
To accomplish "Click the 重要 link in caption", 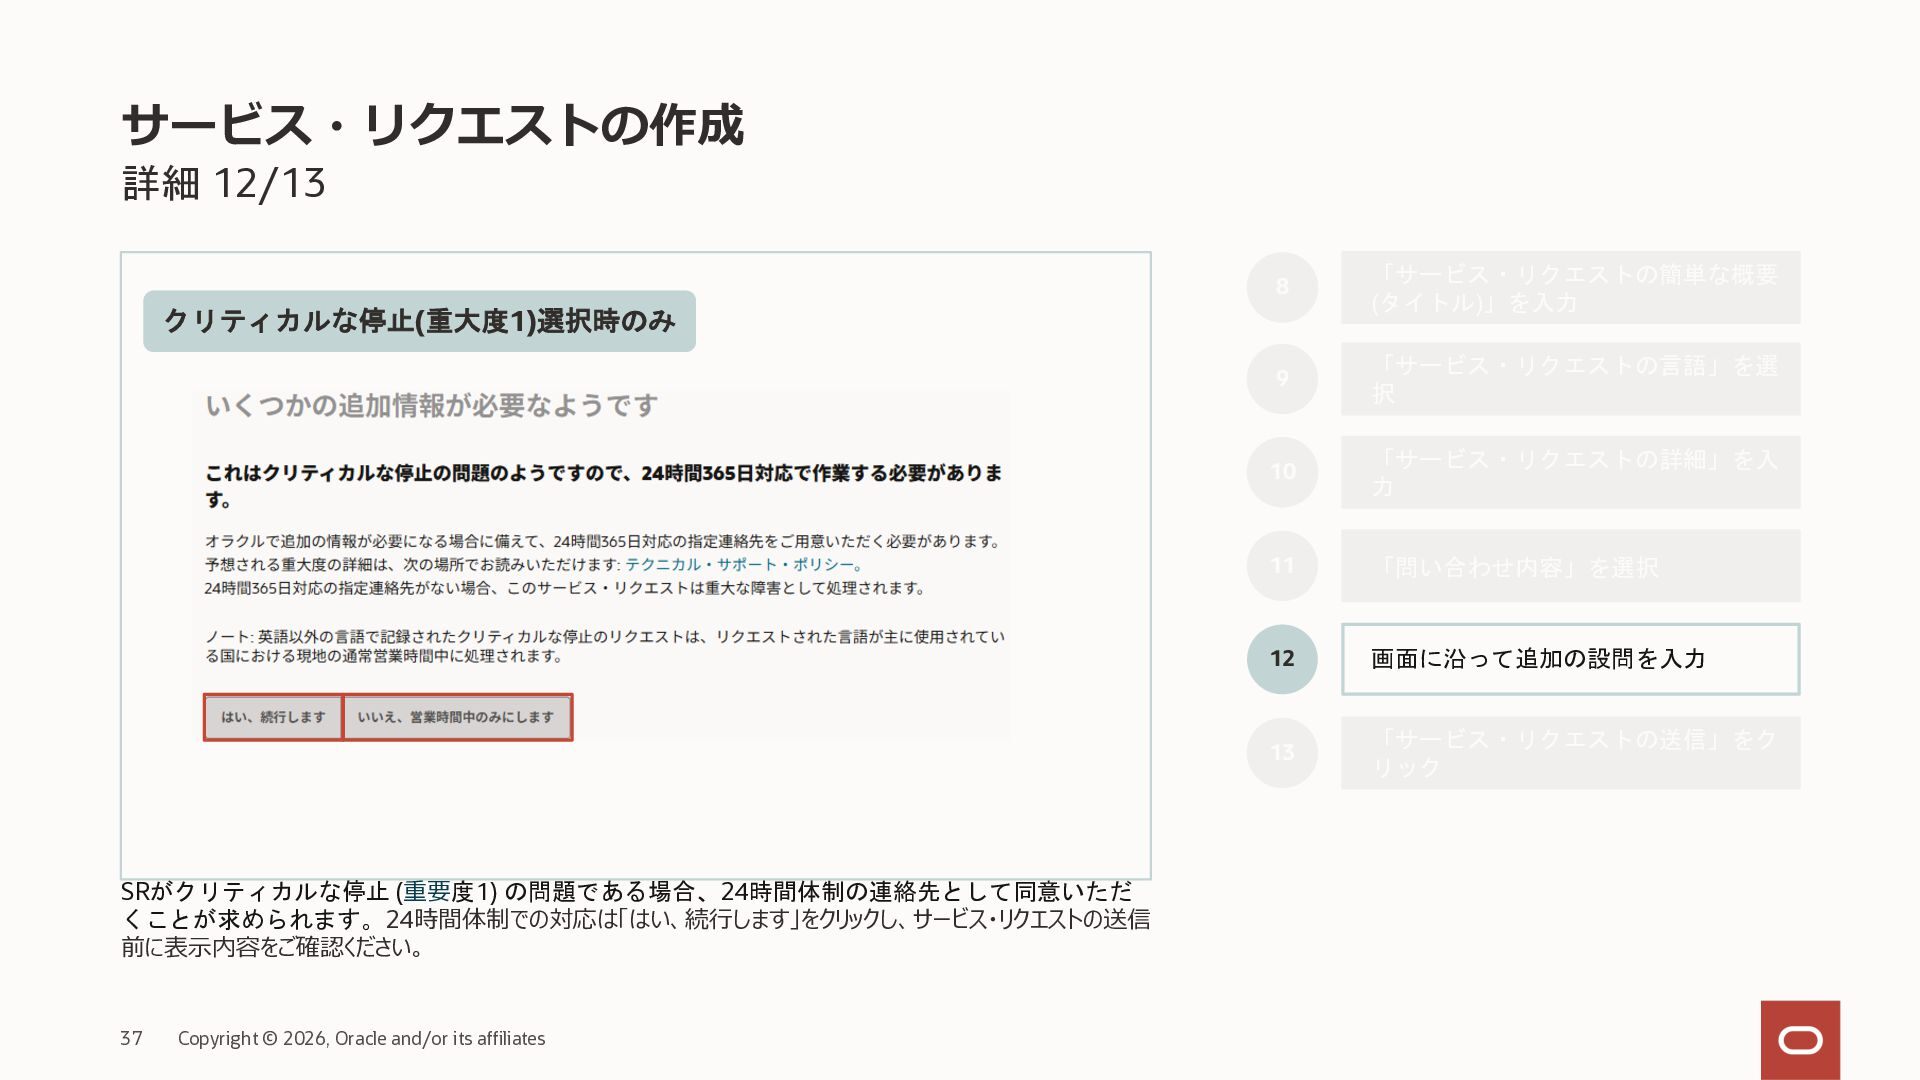I will click(x=427, y=891).
